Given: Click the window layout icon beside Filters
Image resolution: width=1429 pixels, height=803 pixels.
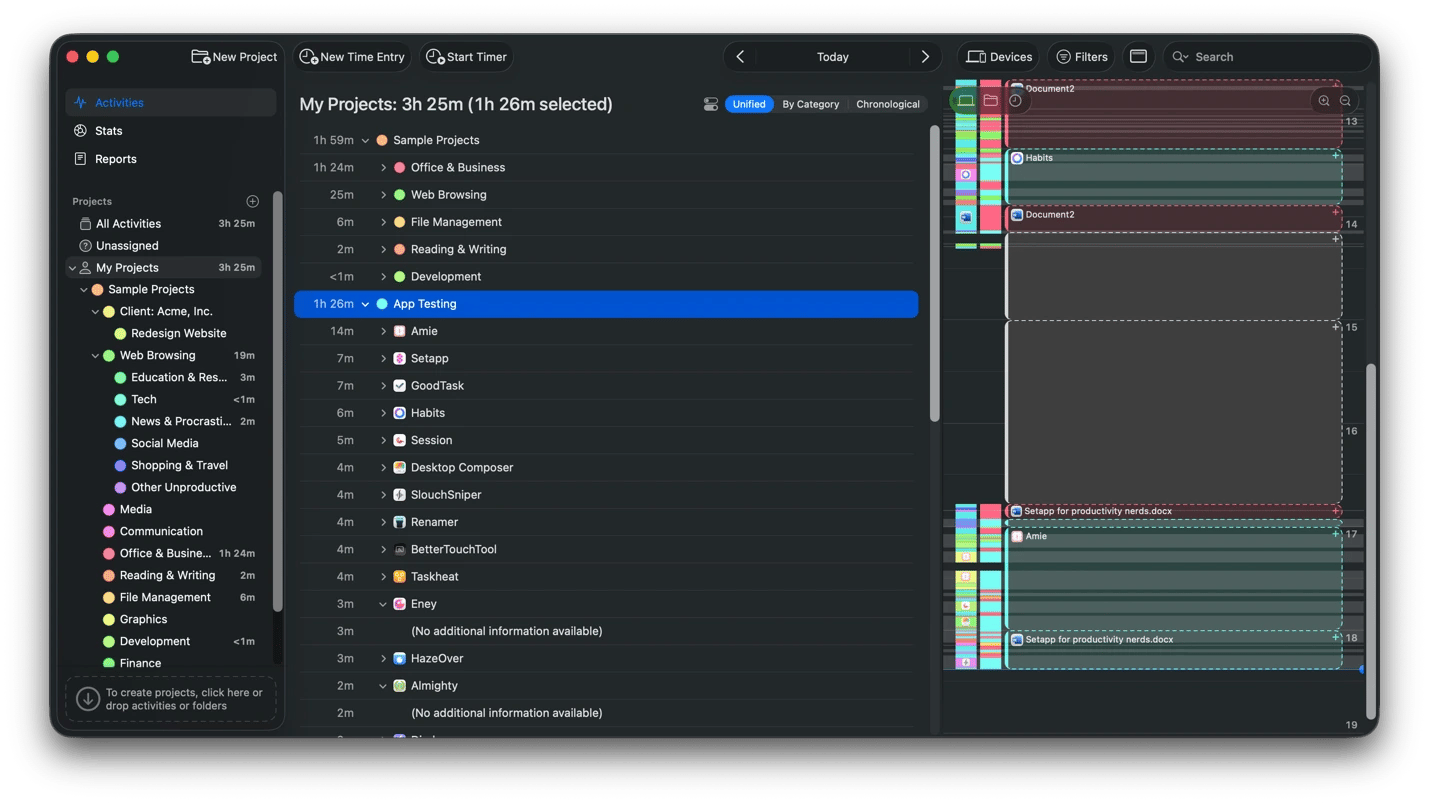Looking at the screenshot, I should click(1138, 57).
